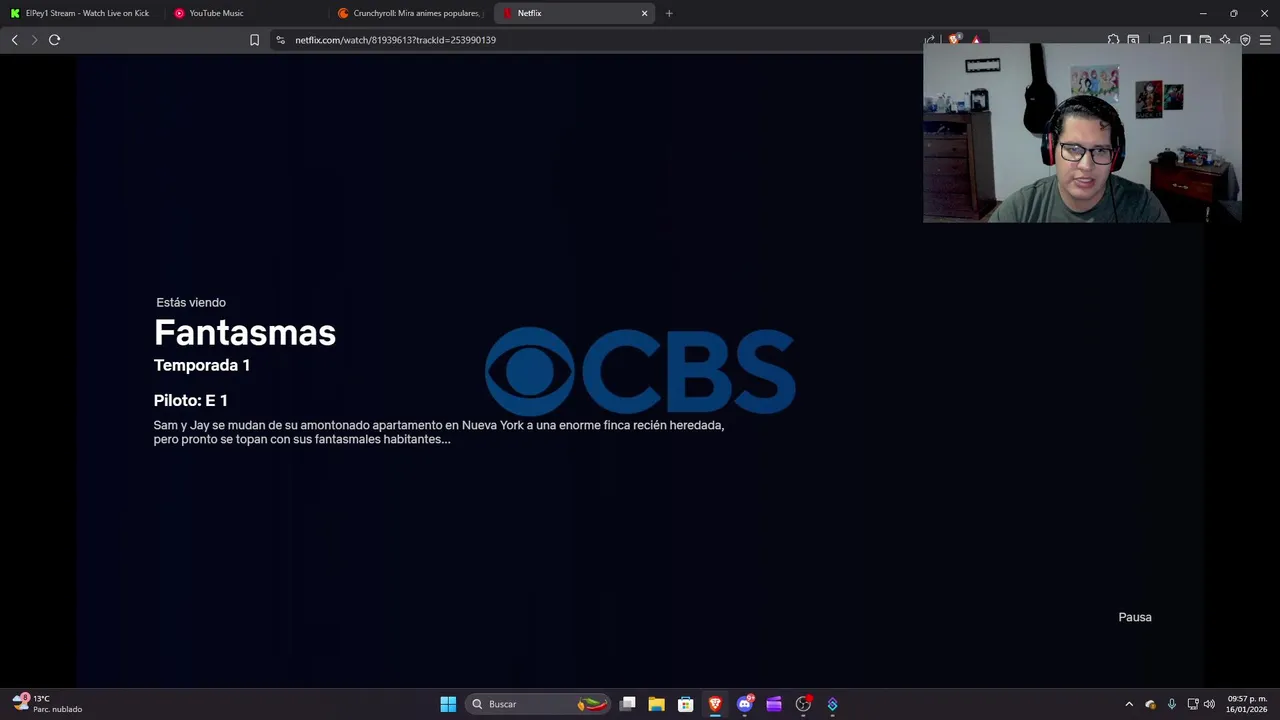Open Microsoft Store from the taskbar
This screenshot has width=1280, height=720.
tap(685, 704)
